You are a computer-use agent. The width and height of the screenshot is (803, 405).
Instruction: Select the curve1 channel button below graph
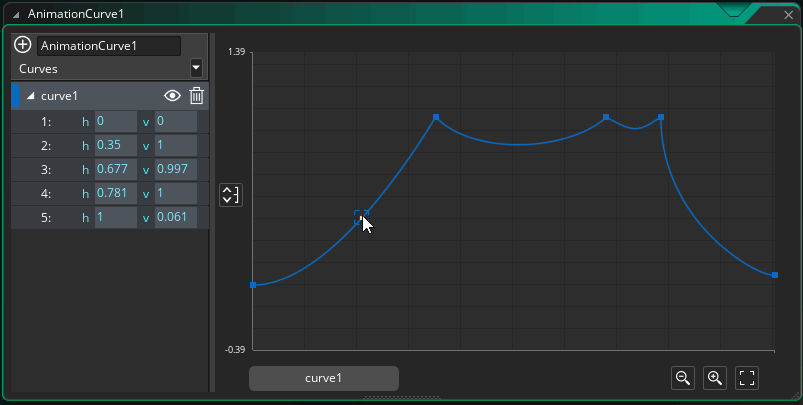324,378
